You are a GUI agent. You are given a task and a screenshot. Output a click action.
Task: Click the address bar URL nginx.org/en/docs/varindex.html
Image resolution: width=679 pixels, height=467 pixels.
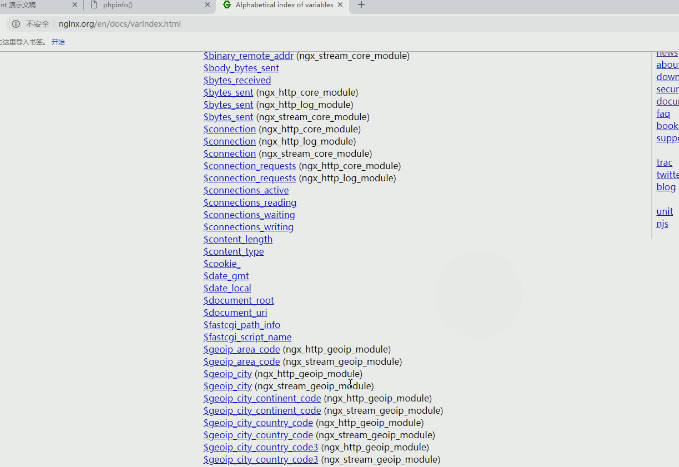(120, 24)
